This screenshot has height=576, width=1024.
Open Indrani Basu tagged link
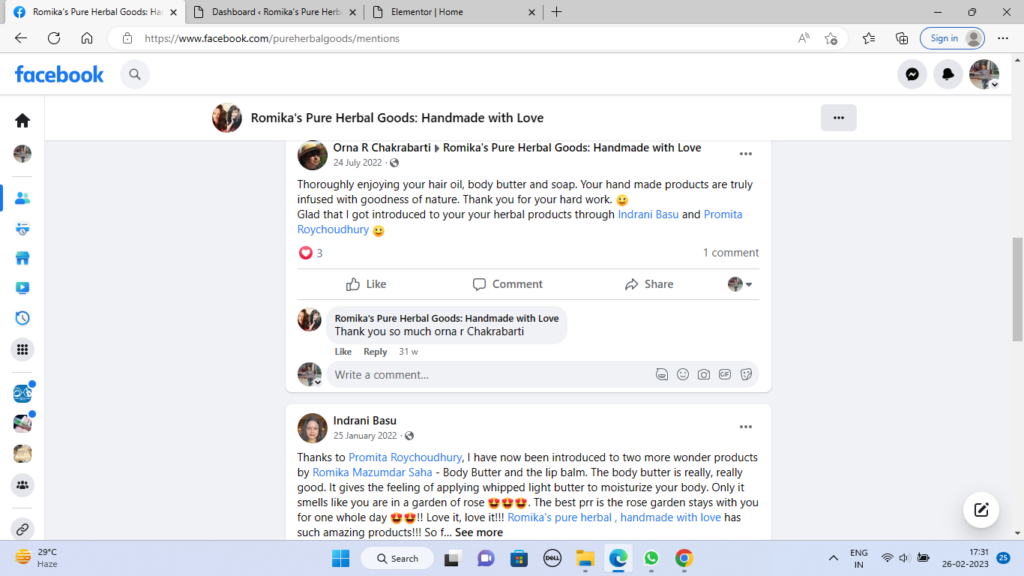point(648,214)
